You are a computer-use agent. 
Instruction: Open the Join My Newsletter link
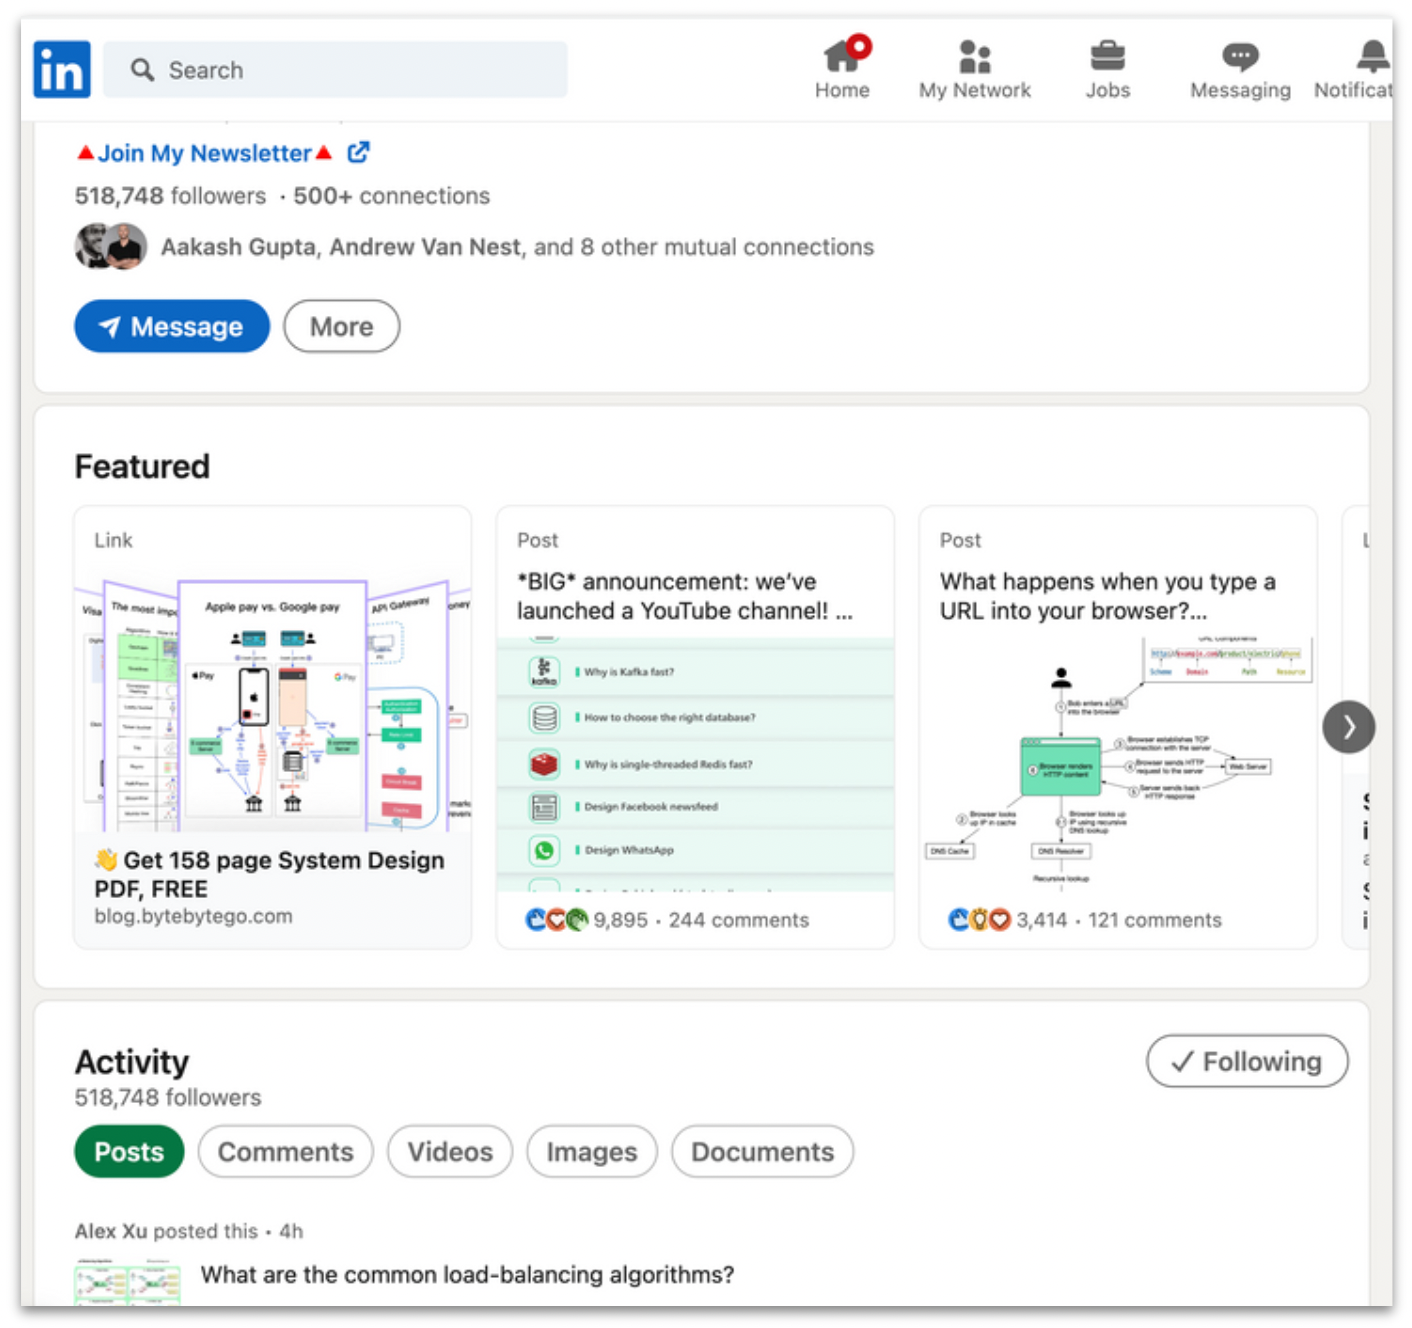tap(205, 153)
